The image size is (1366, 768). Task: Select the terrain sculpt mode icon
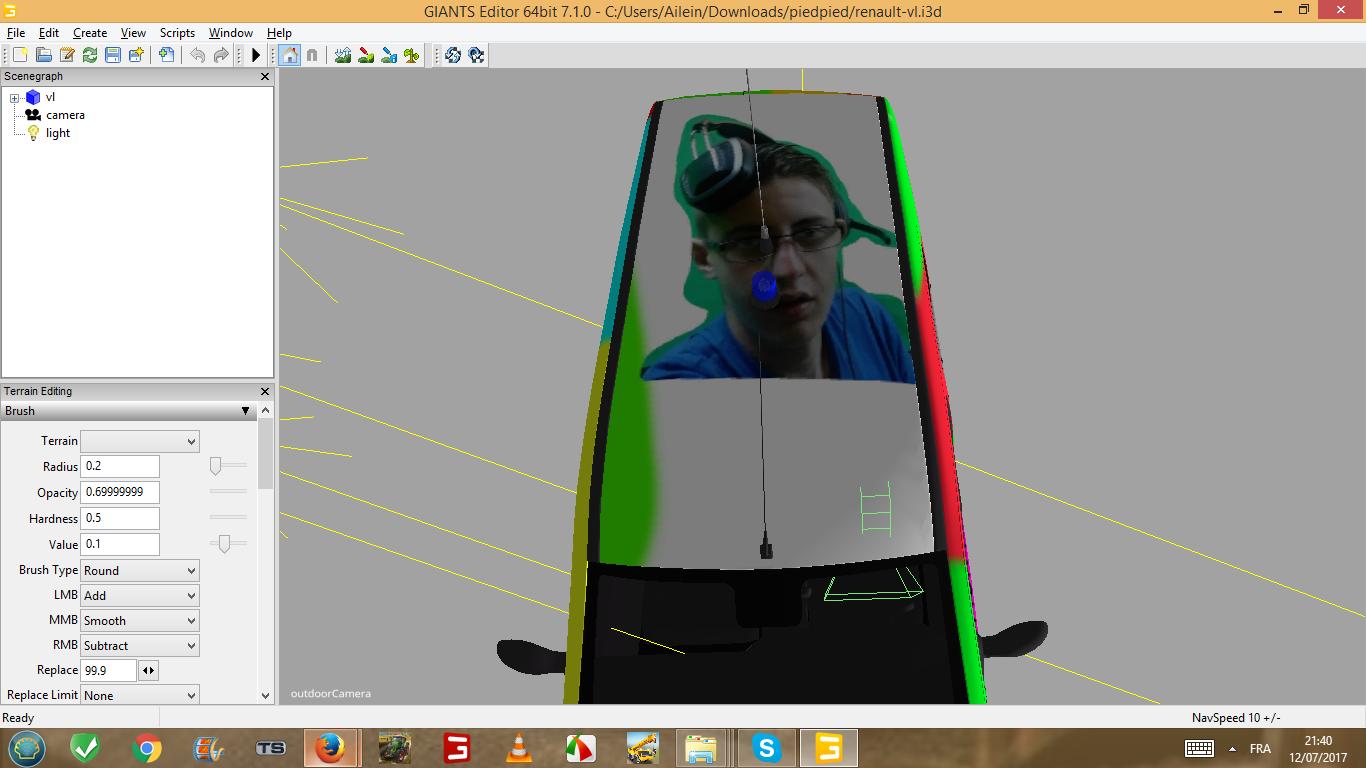(343, 55)
